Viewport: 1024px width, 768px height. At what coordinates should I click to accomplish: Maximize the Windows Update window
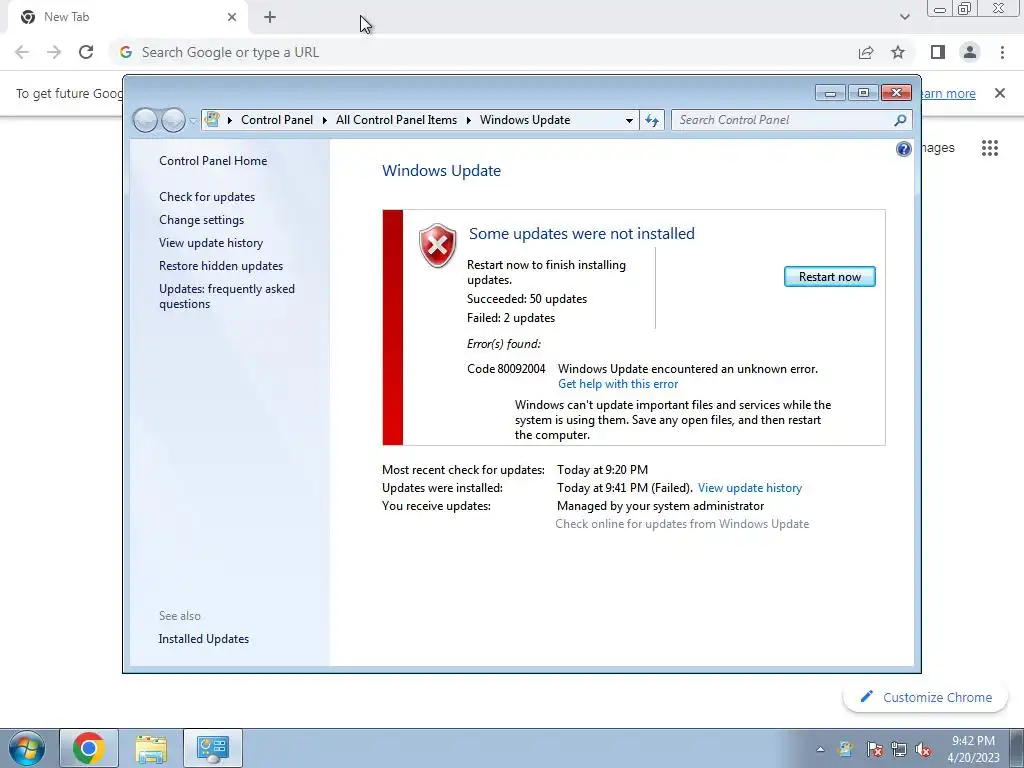[x=863, y=93]
